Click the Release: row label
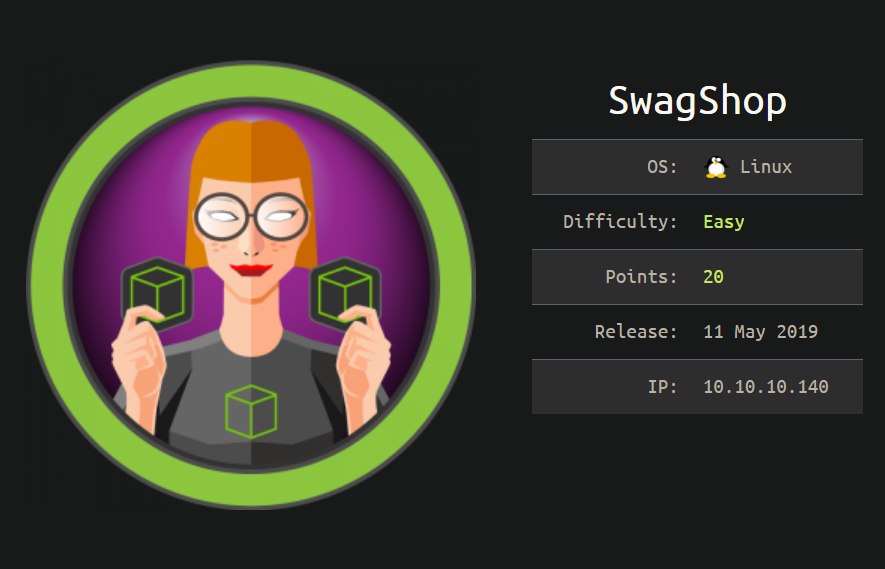Screen dimensions: 885x569 click(636, 331)
